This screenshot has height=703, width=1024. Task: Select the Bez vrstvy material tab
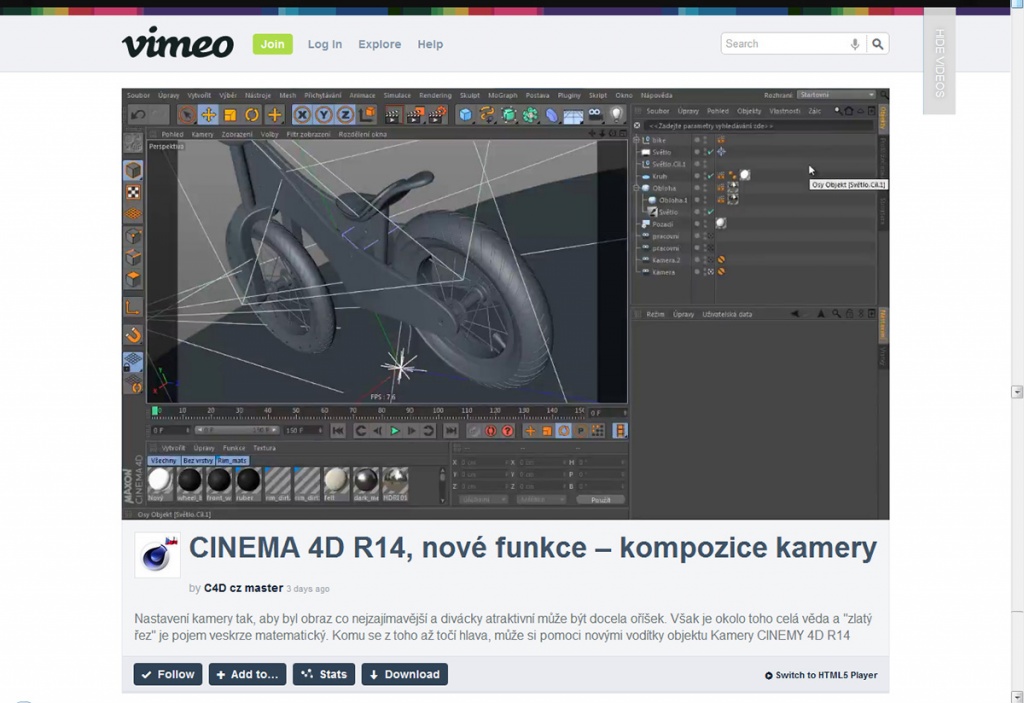pos(198,461)
